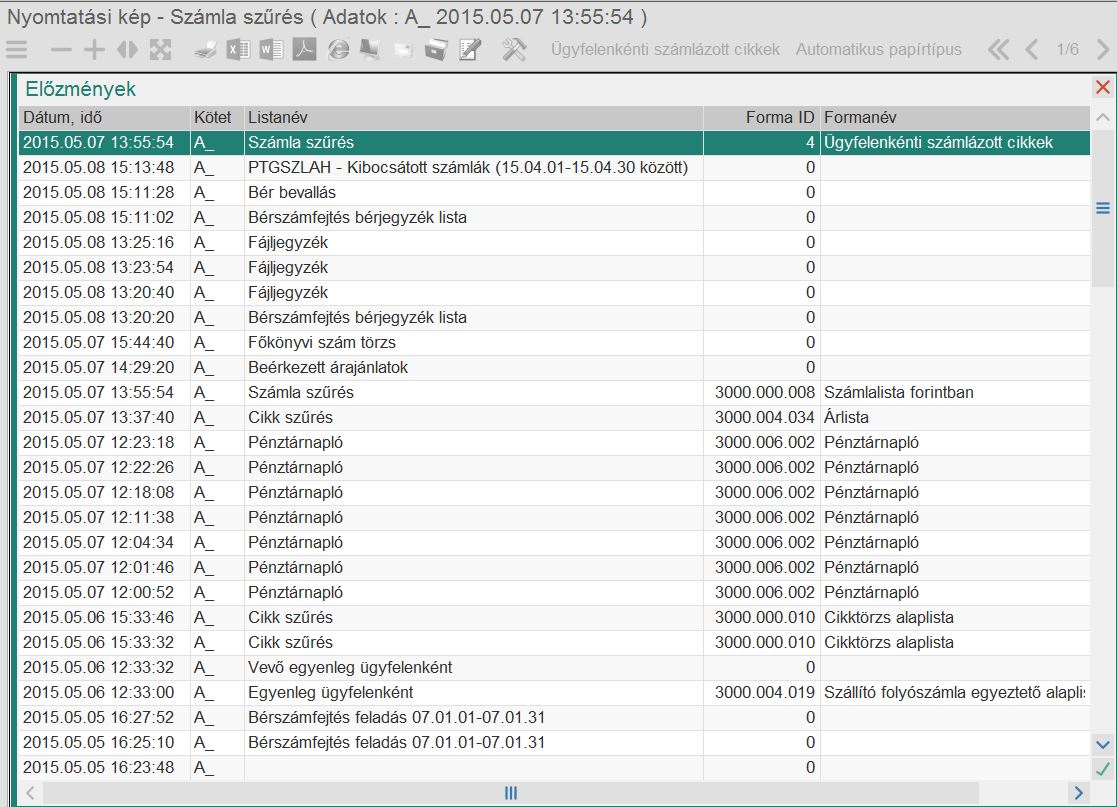Open the Ügyfelenkénti számlázott cikkek form selector
Screen dimensions: 1117x807
[665, 50]
